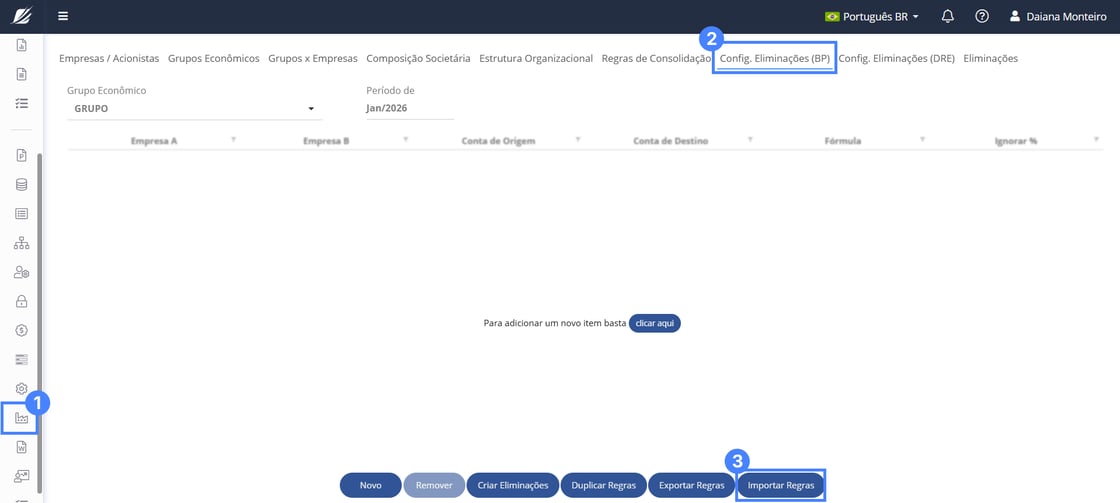The height and width of the screenshot is (503, 1120).
Task: Sort by the Conta de Origem header
Action: click(x=498, y=141)
